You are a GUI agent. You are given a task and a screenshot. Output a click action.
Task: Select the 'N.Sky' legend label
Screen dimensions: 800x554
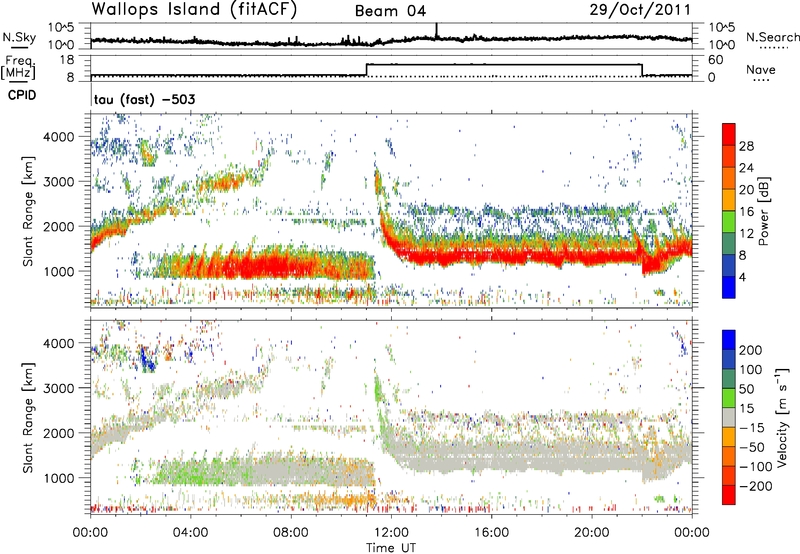[19, 37]
